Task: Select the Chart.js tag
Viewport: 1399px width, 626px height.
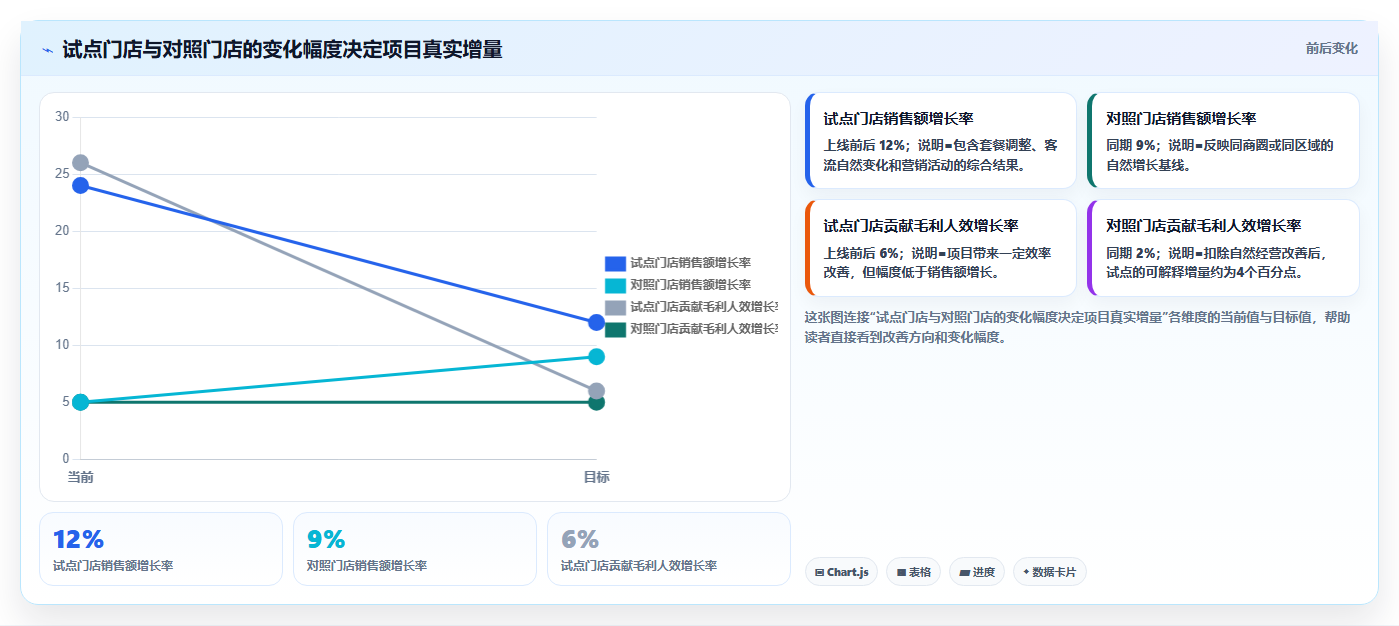Action: 841,572
